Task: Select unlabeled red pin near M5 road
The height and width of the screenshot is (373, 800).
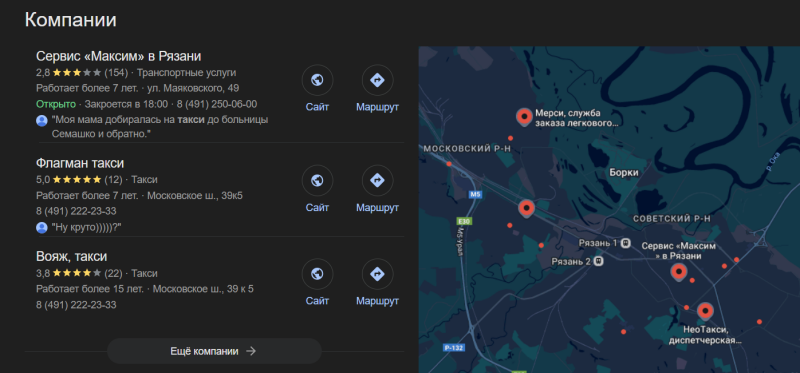Action: pos(527,209)
